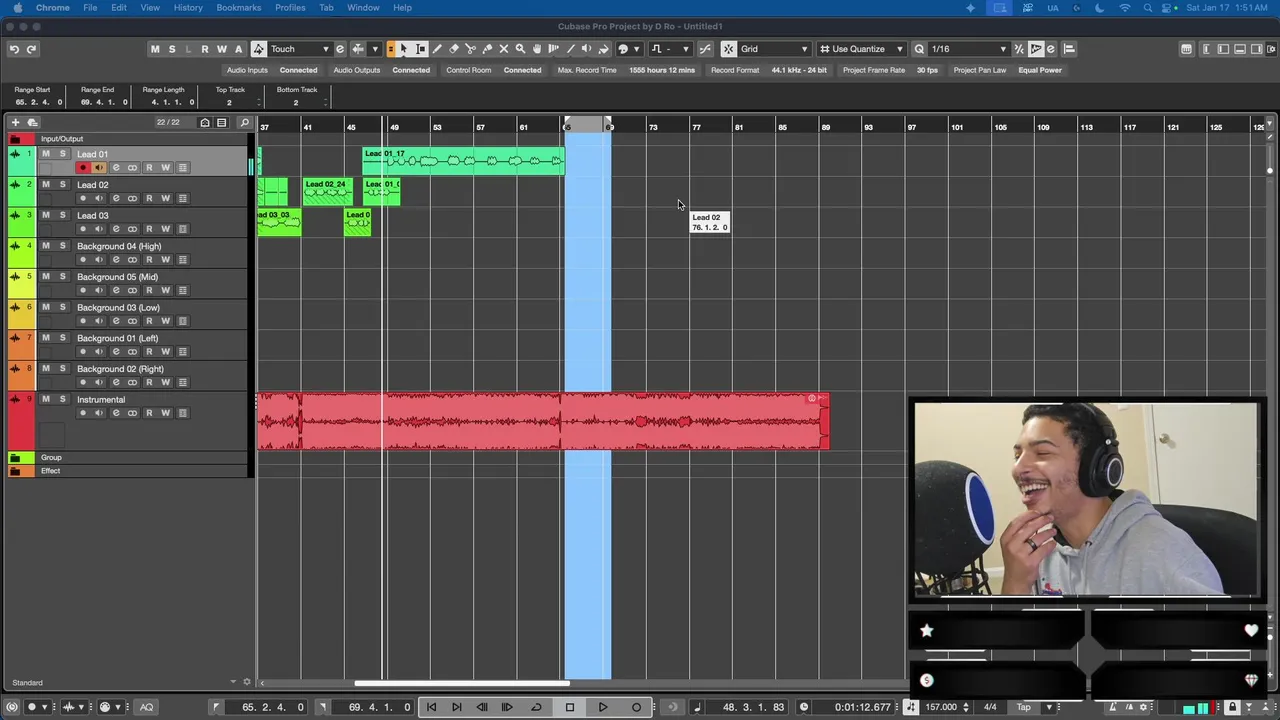Select the Object Selection arrow tool
1280x720 pixels.
coord(404,49)
